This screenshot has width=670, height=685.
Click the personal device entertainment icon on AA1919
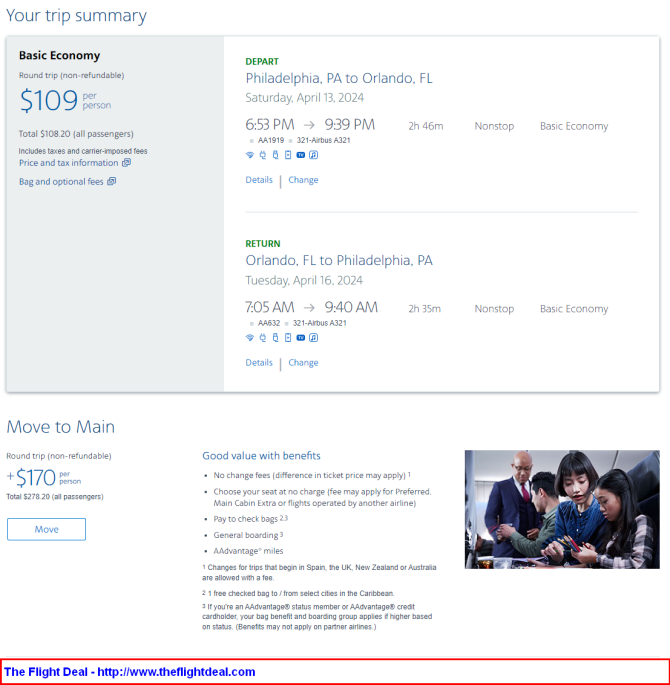point(288,155)
